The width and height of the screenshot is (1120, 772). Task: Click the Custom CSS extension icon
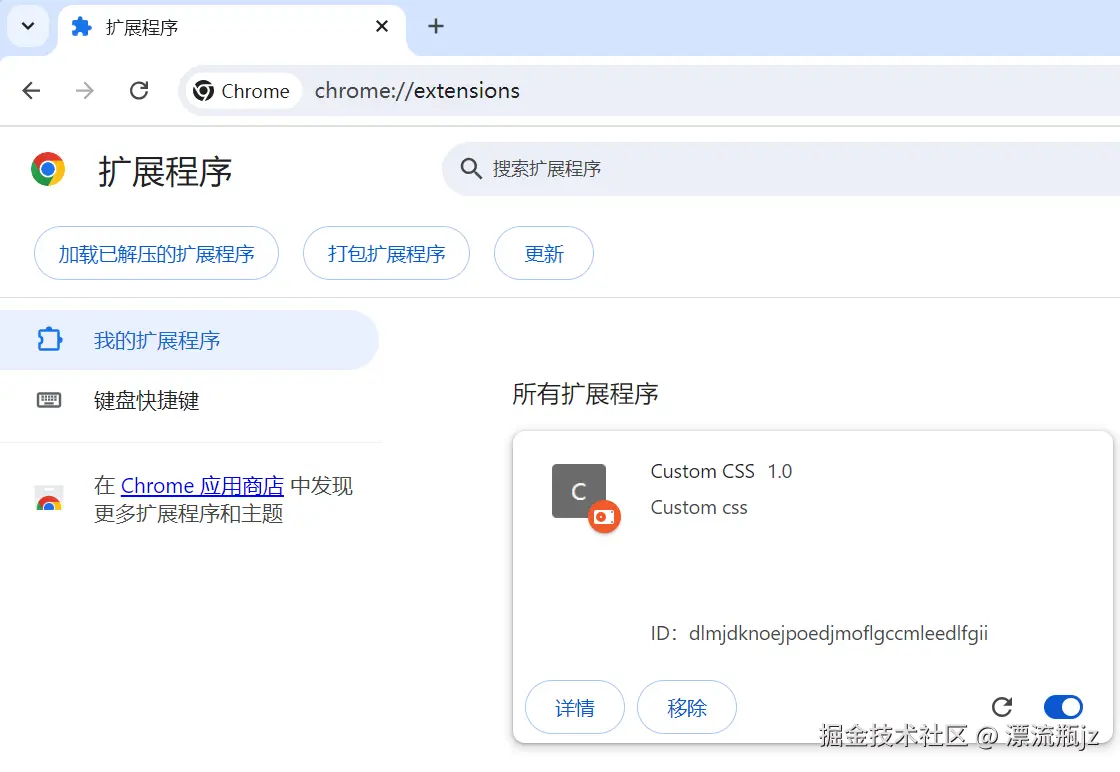579,491
